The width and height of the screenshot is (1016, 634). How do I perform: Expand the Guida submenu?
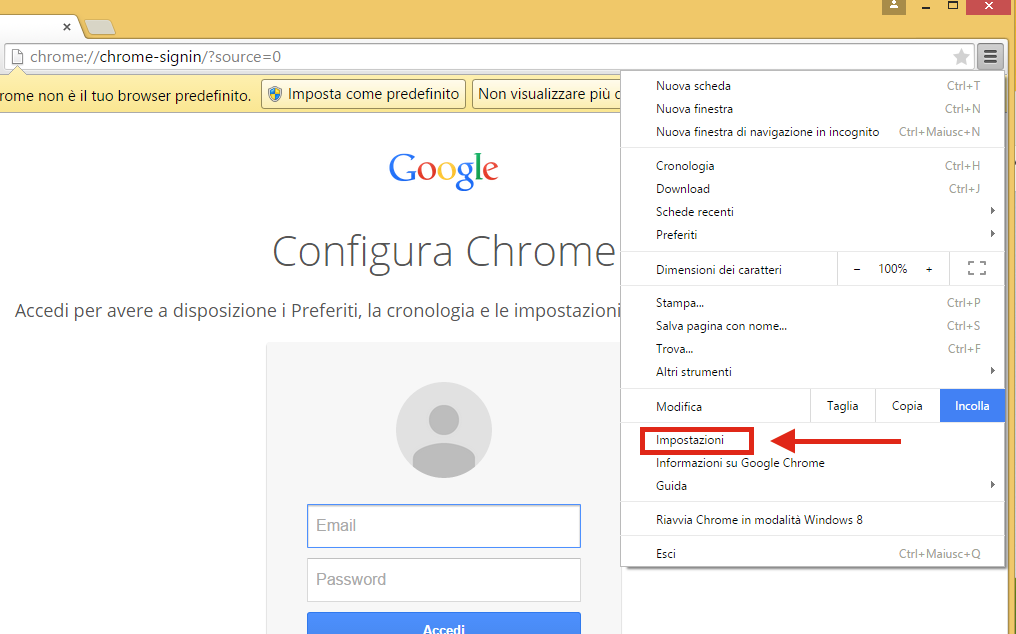(813, 486)
